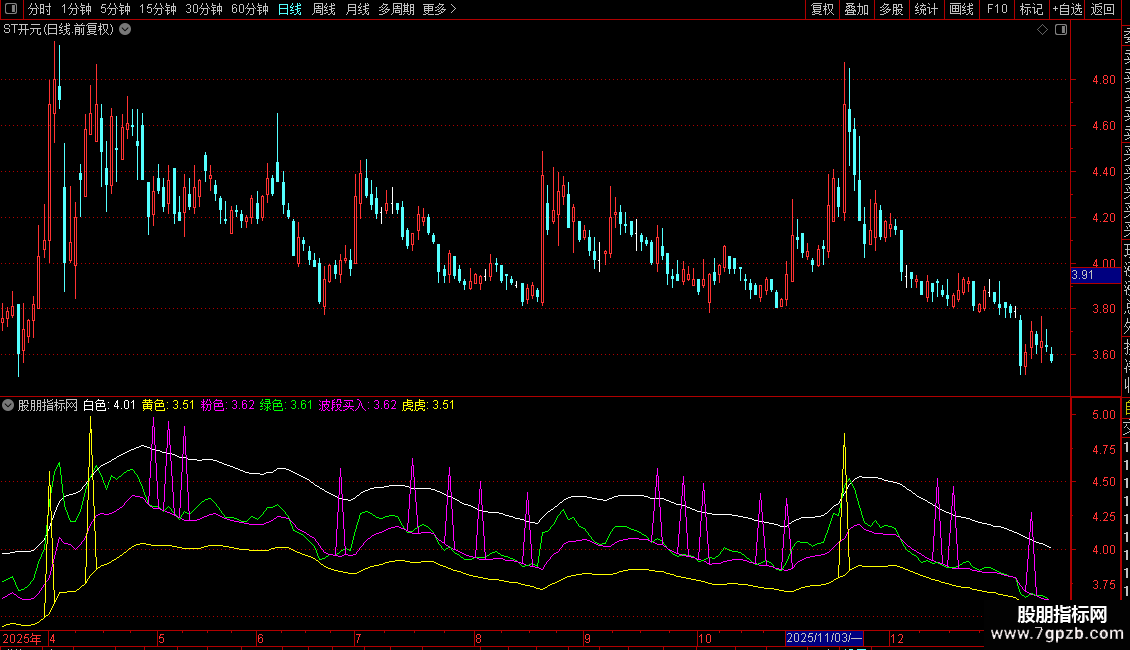Screen dimensions: 1130x650
Task: Open F10 company information
Action: [x=997, y=9]
